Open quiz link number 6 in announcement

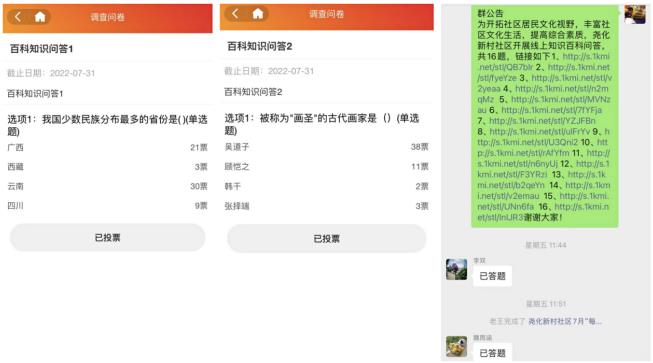(x=551, y=110)
